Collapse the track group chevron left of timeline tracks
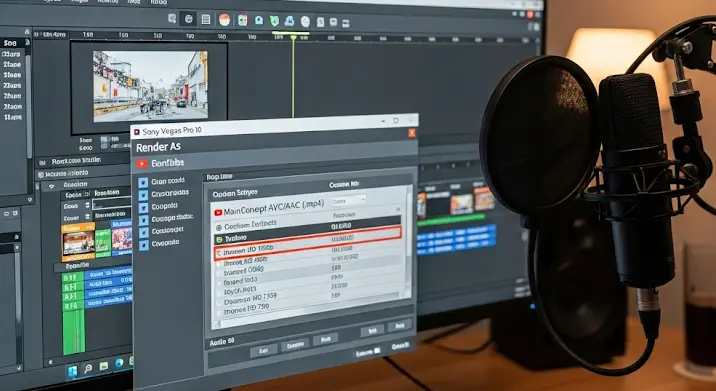 [x=51, y=186]
